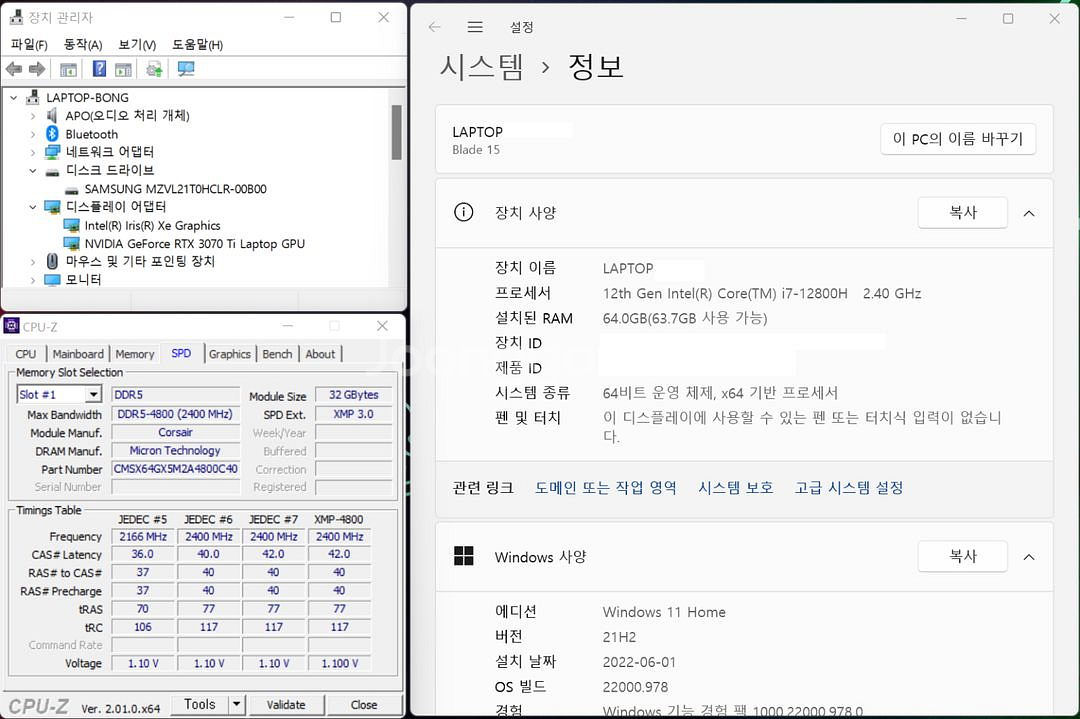Image resolution: width=1080 pixels, height=719 pixels.
Task: Click the Validate button
Action: [286, 705]
